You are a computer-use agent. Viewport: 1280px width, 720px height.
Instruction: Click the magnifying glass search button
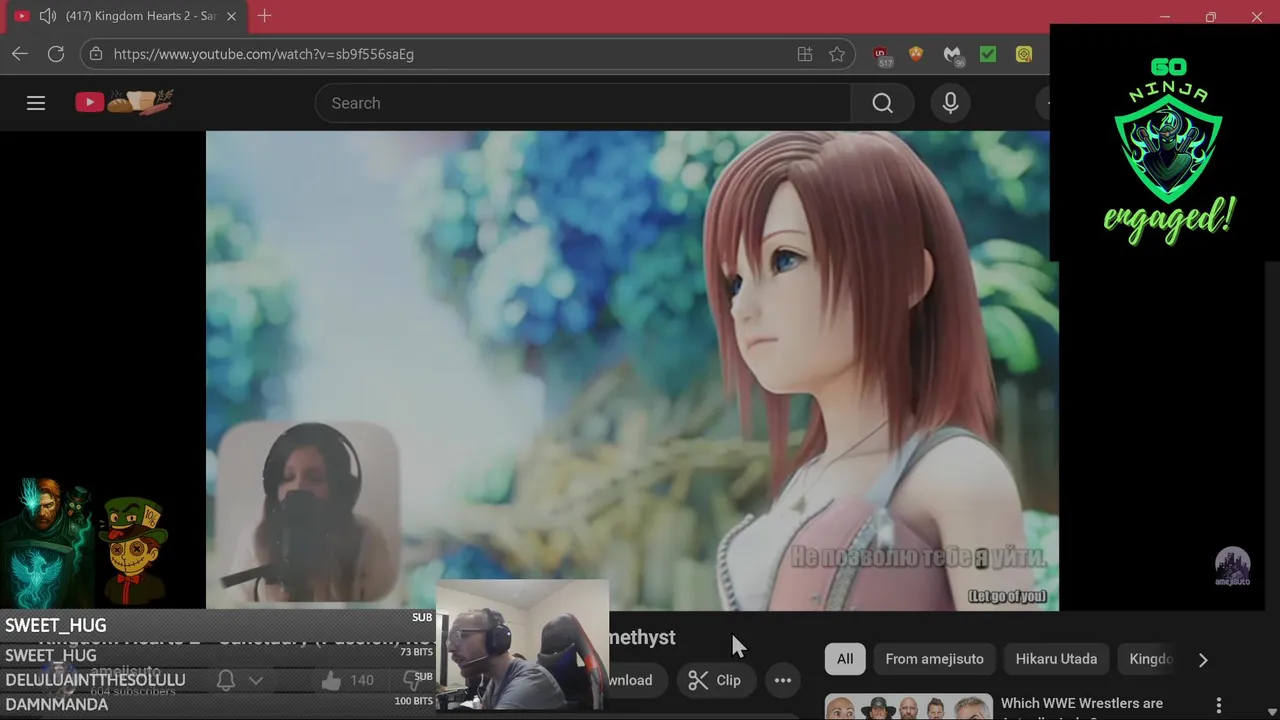[882, 103]
